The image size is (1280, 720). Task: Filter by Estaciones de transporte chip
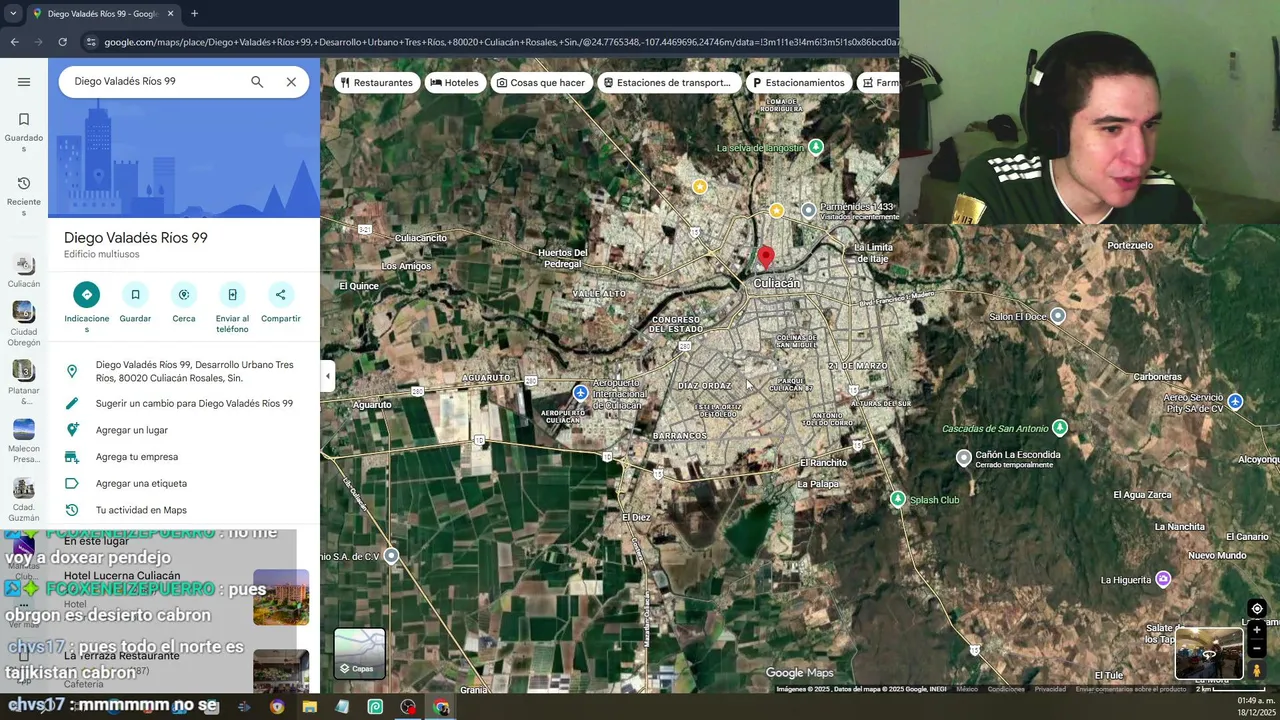(667, 82)
